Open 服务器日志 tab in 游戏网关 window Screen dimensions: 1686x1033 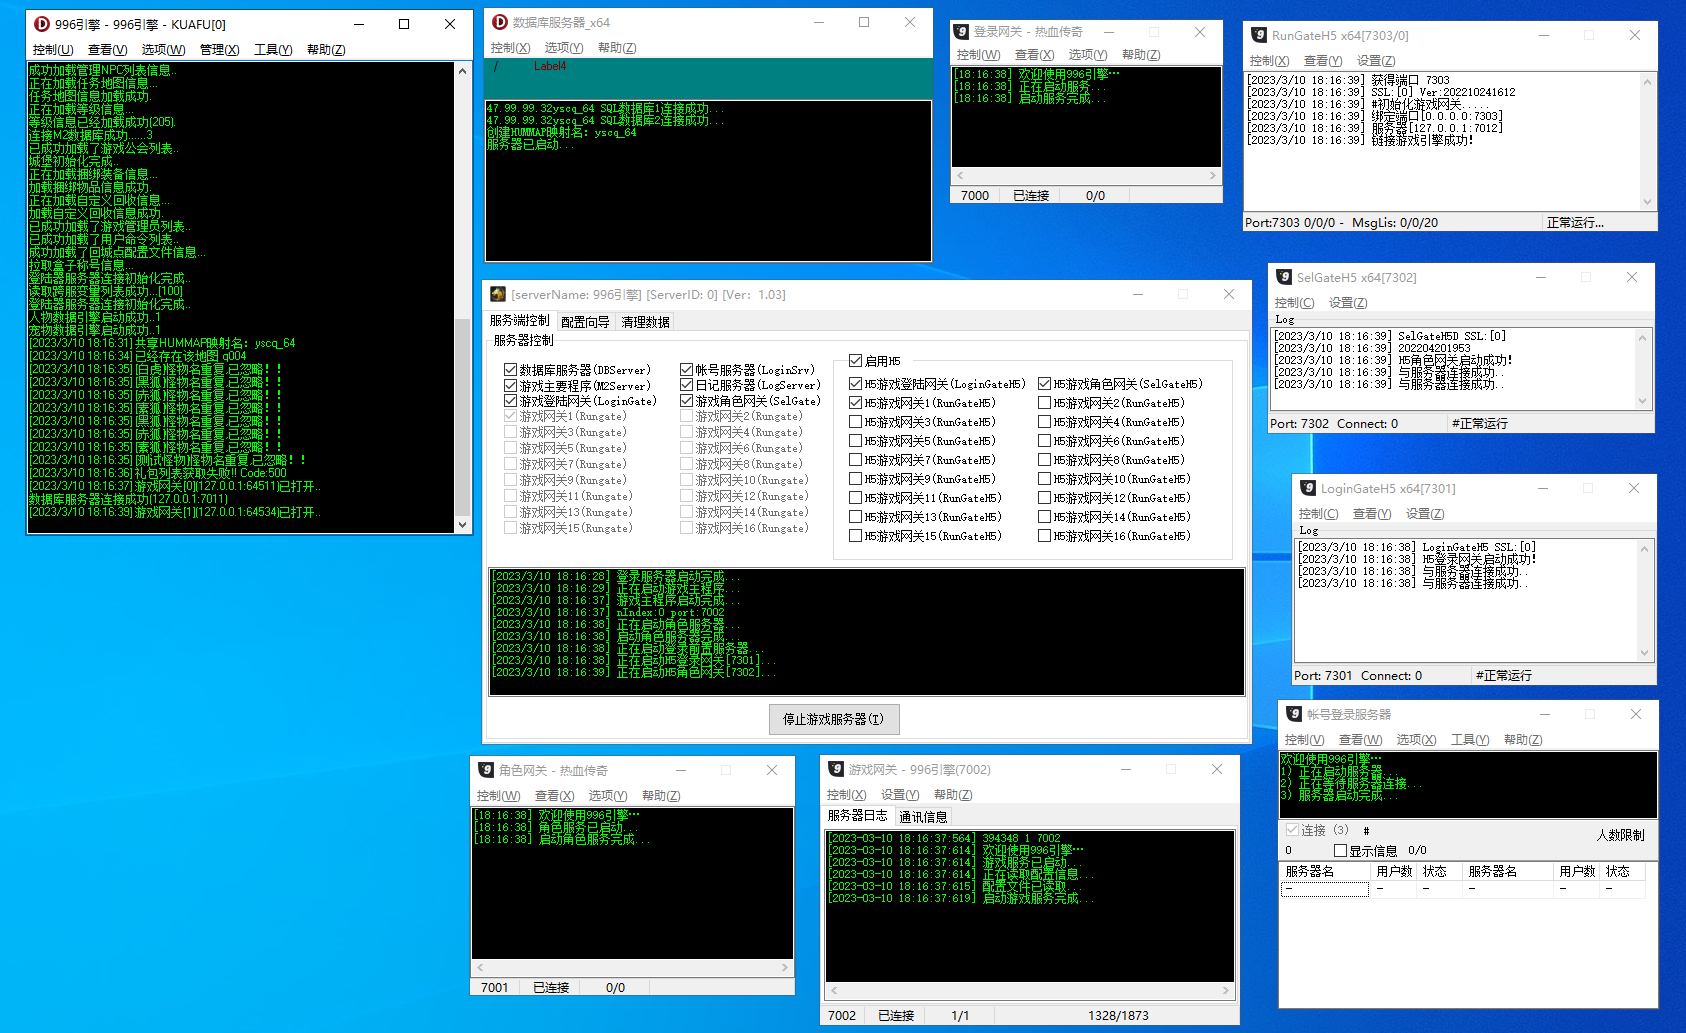[x=857, y=816]
